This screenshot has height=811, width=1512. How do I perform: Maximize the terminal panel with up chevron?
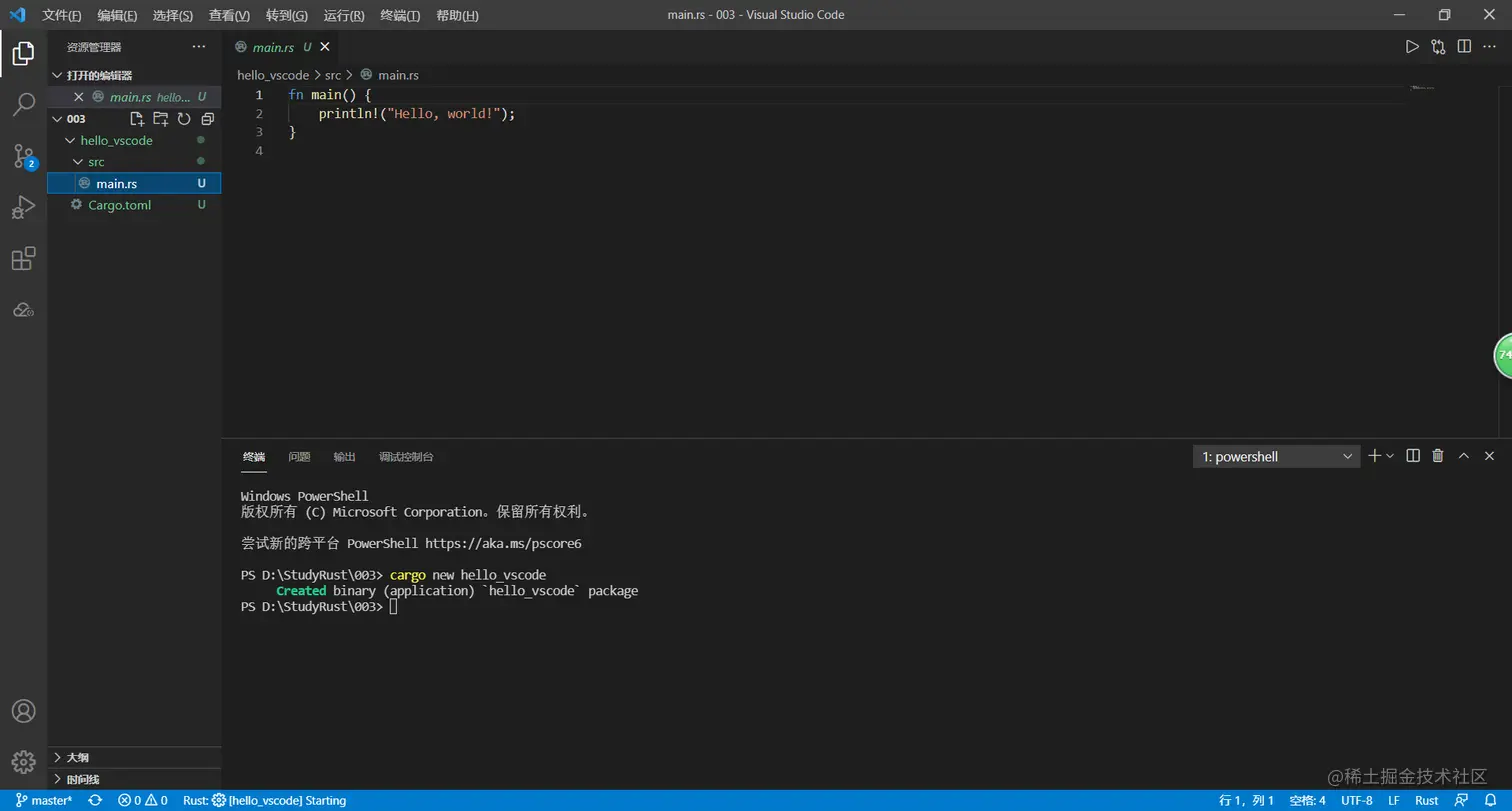tap(1464, 455)
